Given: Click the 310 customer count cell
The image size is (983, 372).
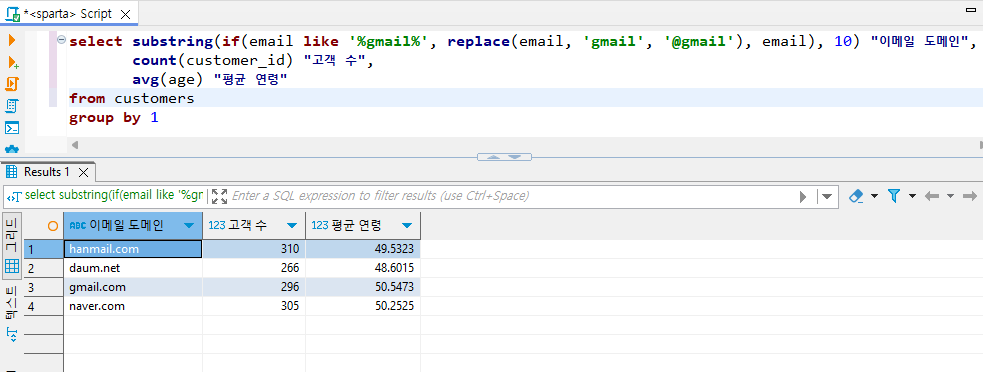Looking at the screenshot, I should pyautogui.click(x=254, y=249).
